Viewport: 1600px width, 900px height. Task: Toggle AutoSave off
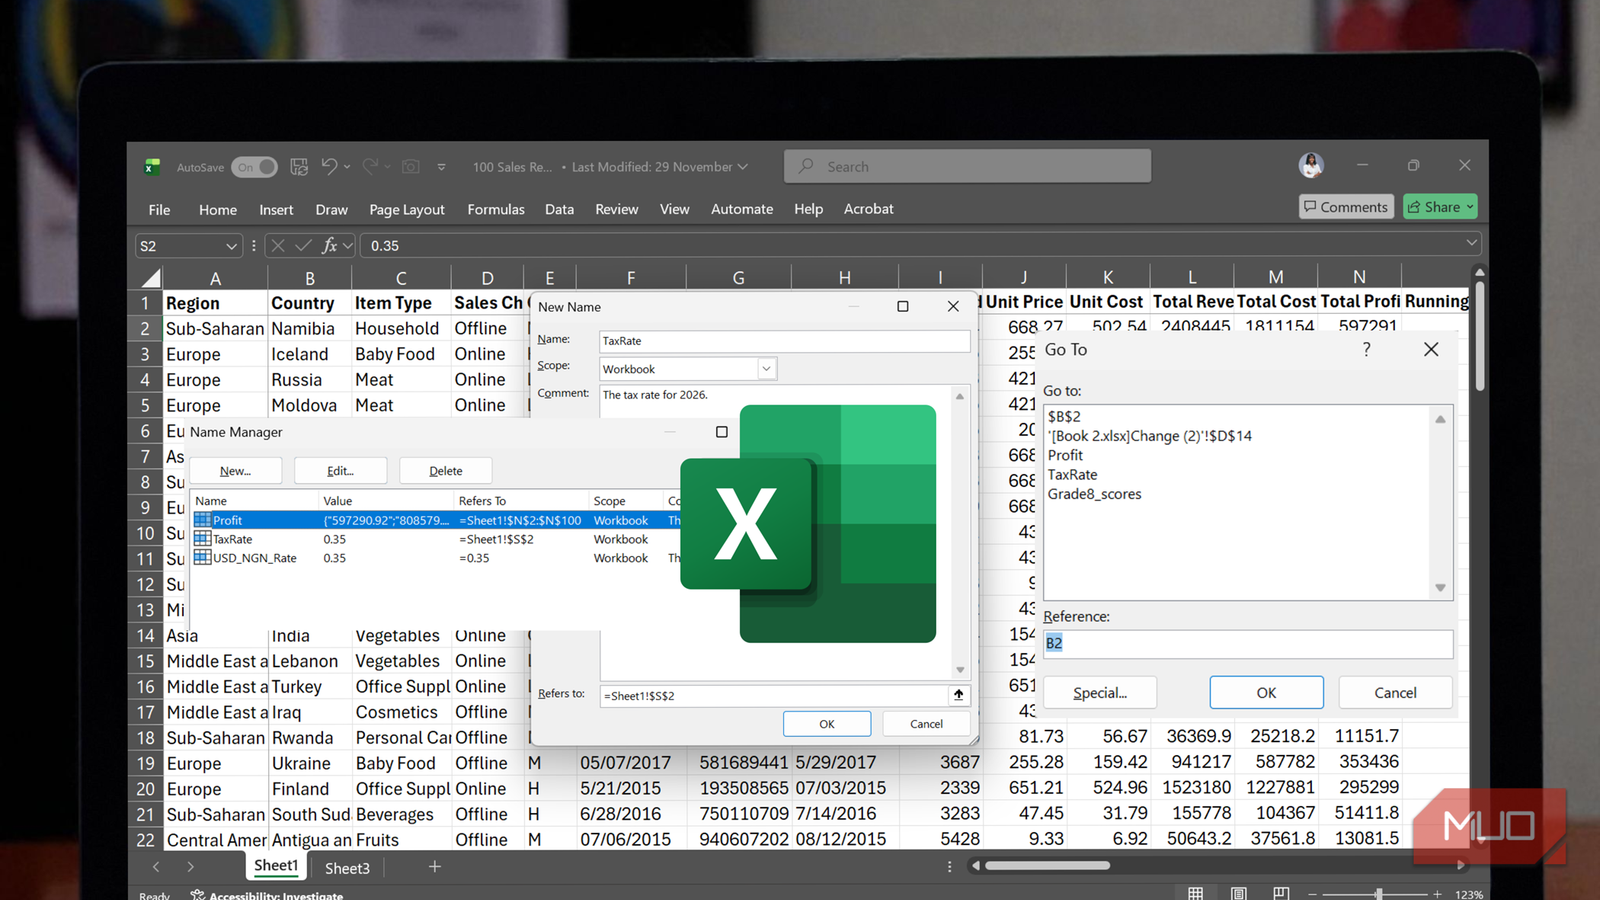(254, 167)
